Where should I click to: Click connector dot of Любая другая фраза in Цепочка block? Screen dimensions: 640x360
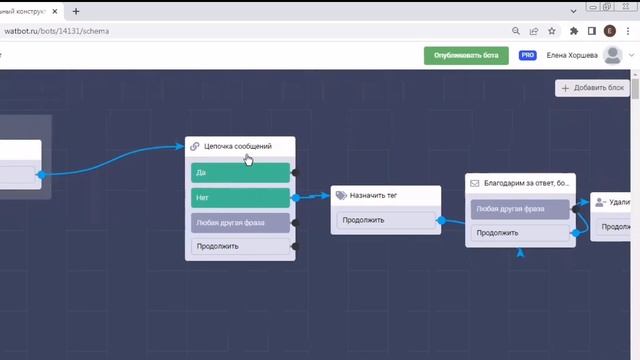pyautogui.click(x=296, y=223)
